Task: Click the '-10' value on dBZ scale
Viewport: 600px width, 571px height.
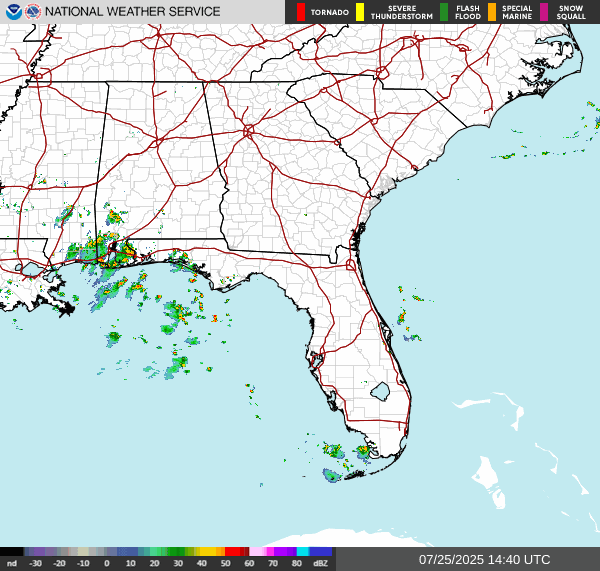Action: tap(83, 563)
